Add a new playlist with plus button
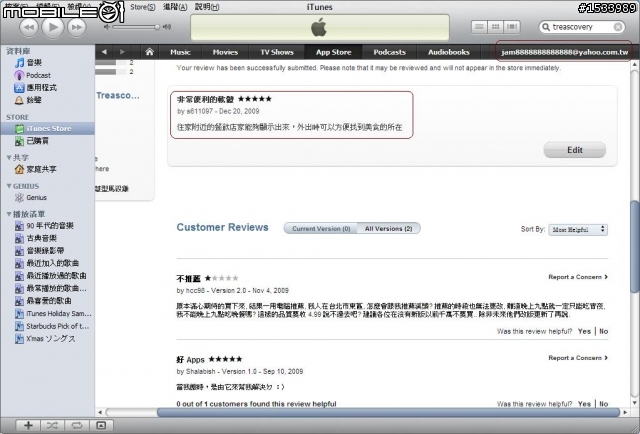Screen dimensions: 640x434 [x=28, y=425]
